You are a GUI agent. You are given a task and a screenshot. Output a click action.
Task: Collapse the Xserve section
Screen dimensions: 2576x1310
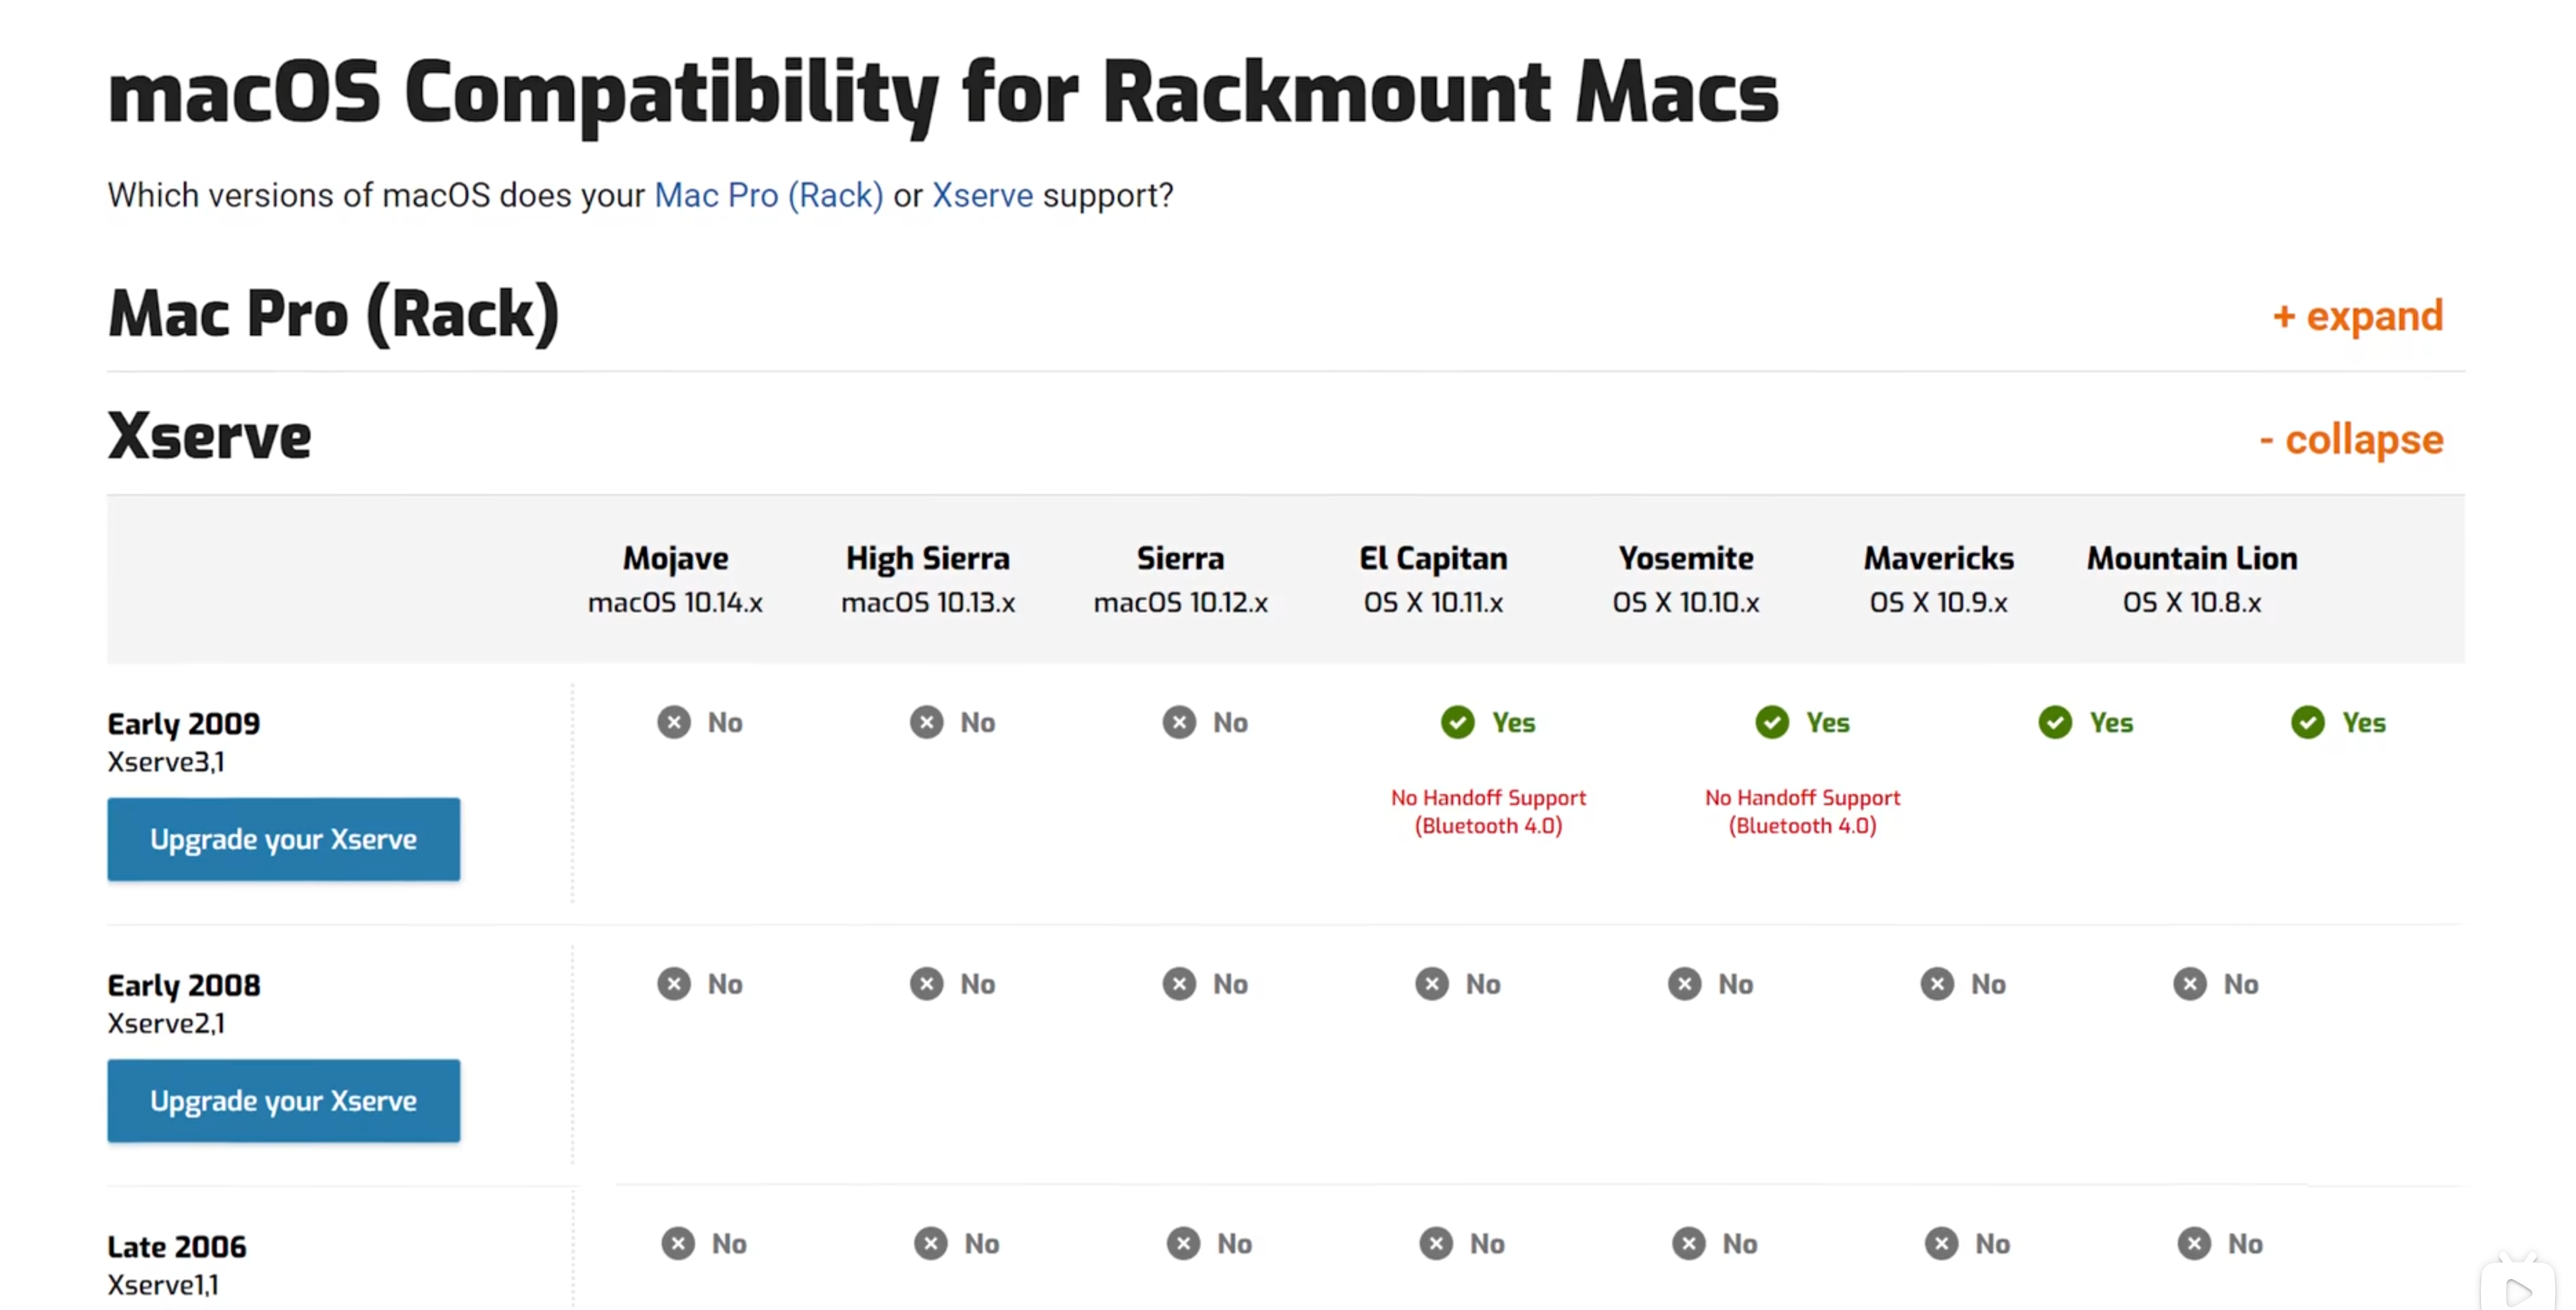[2351, 440]
